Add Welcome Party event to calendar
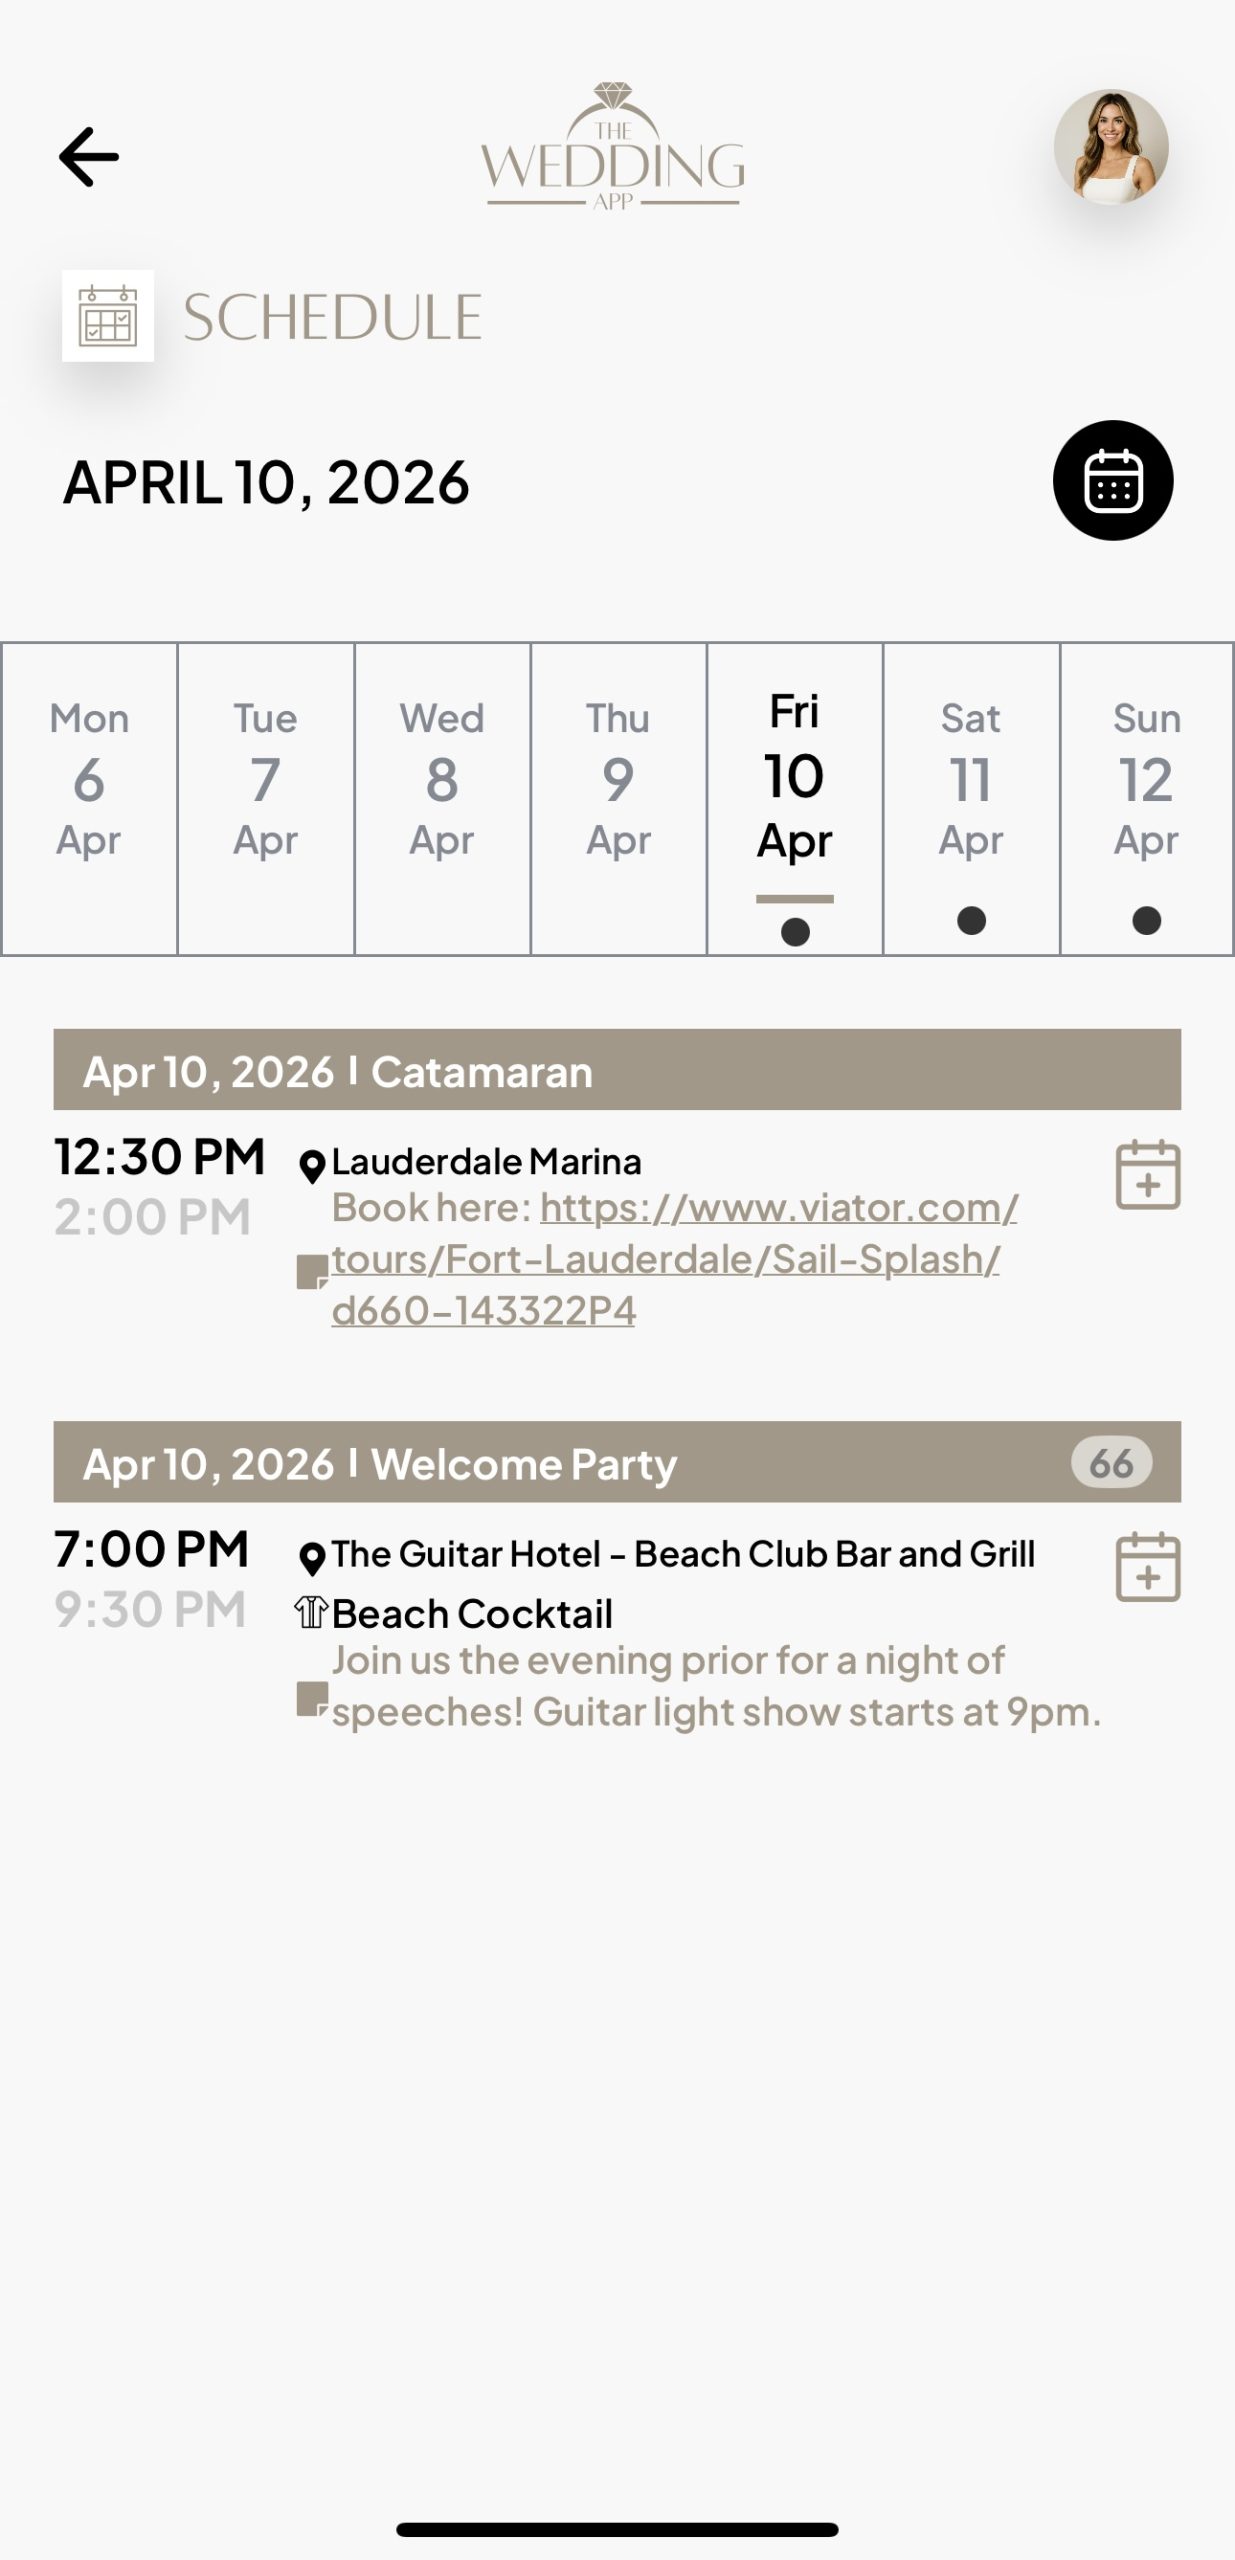The width and height of the screenshot is (1235, 2560). tap(1147, 1566)
